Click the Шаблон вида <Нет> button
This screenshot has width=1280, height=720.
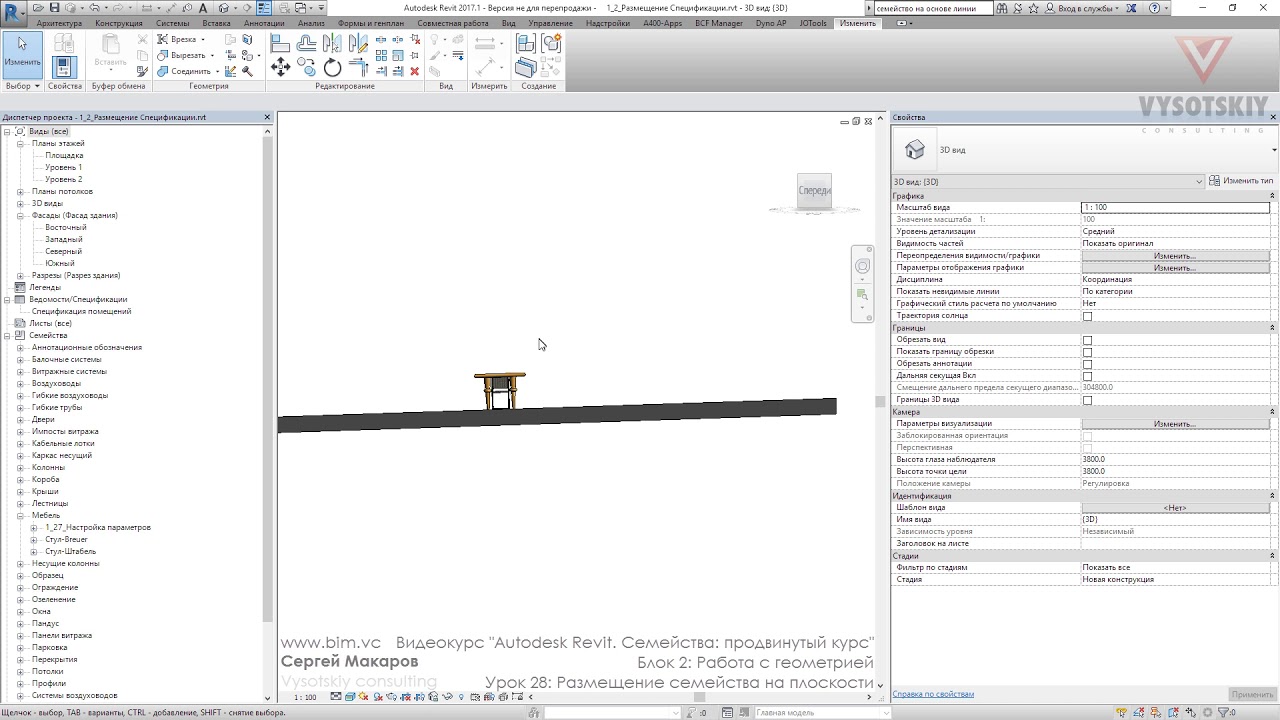click(1175, 508)
